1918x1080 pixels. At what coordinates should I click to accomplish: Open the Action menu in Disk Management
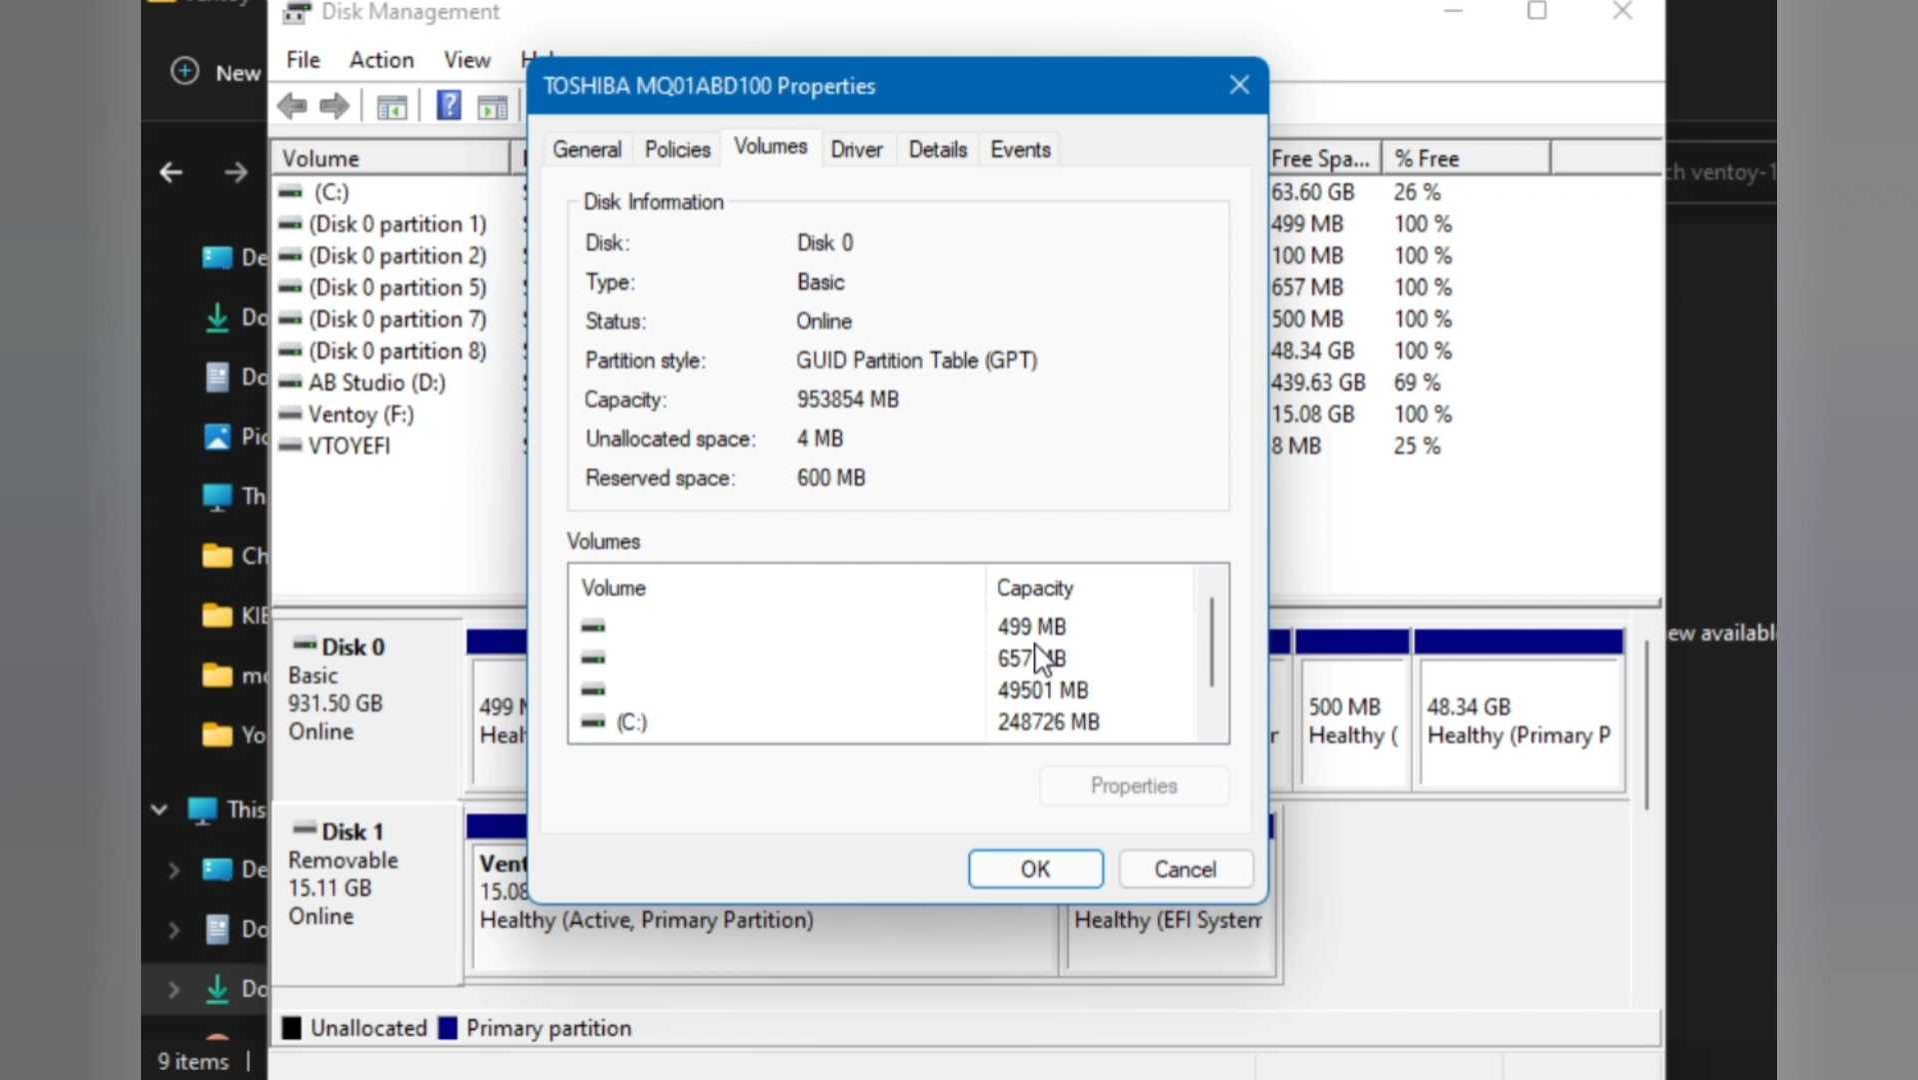tap(381, 60)
